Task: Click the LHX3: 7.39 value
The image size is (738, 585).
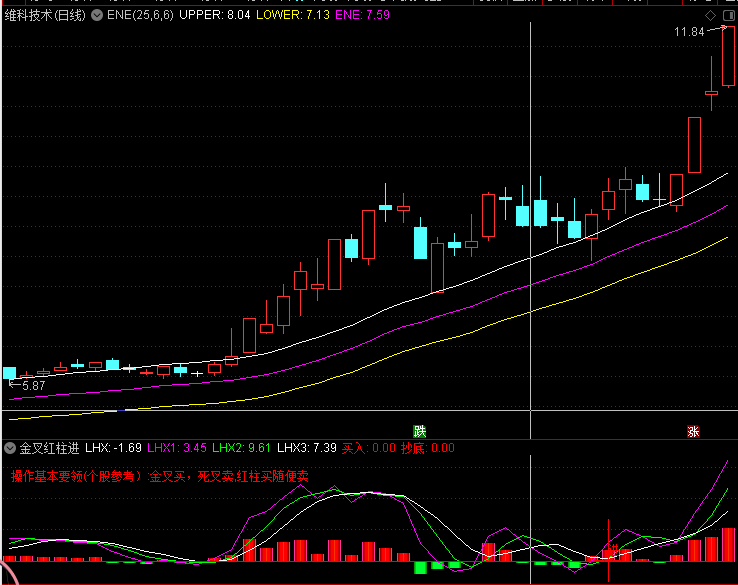Action: pos(307,448)
